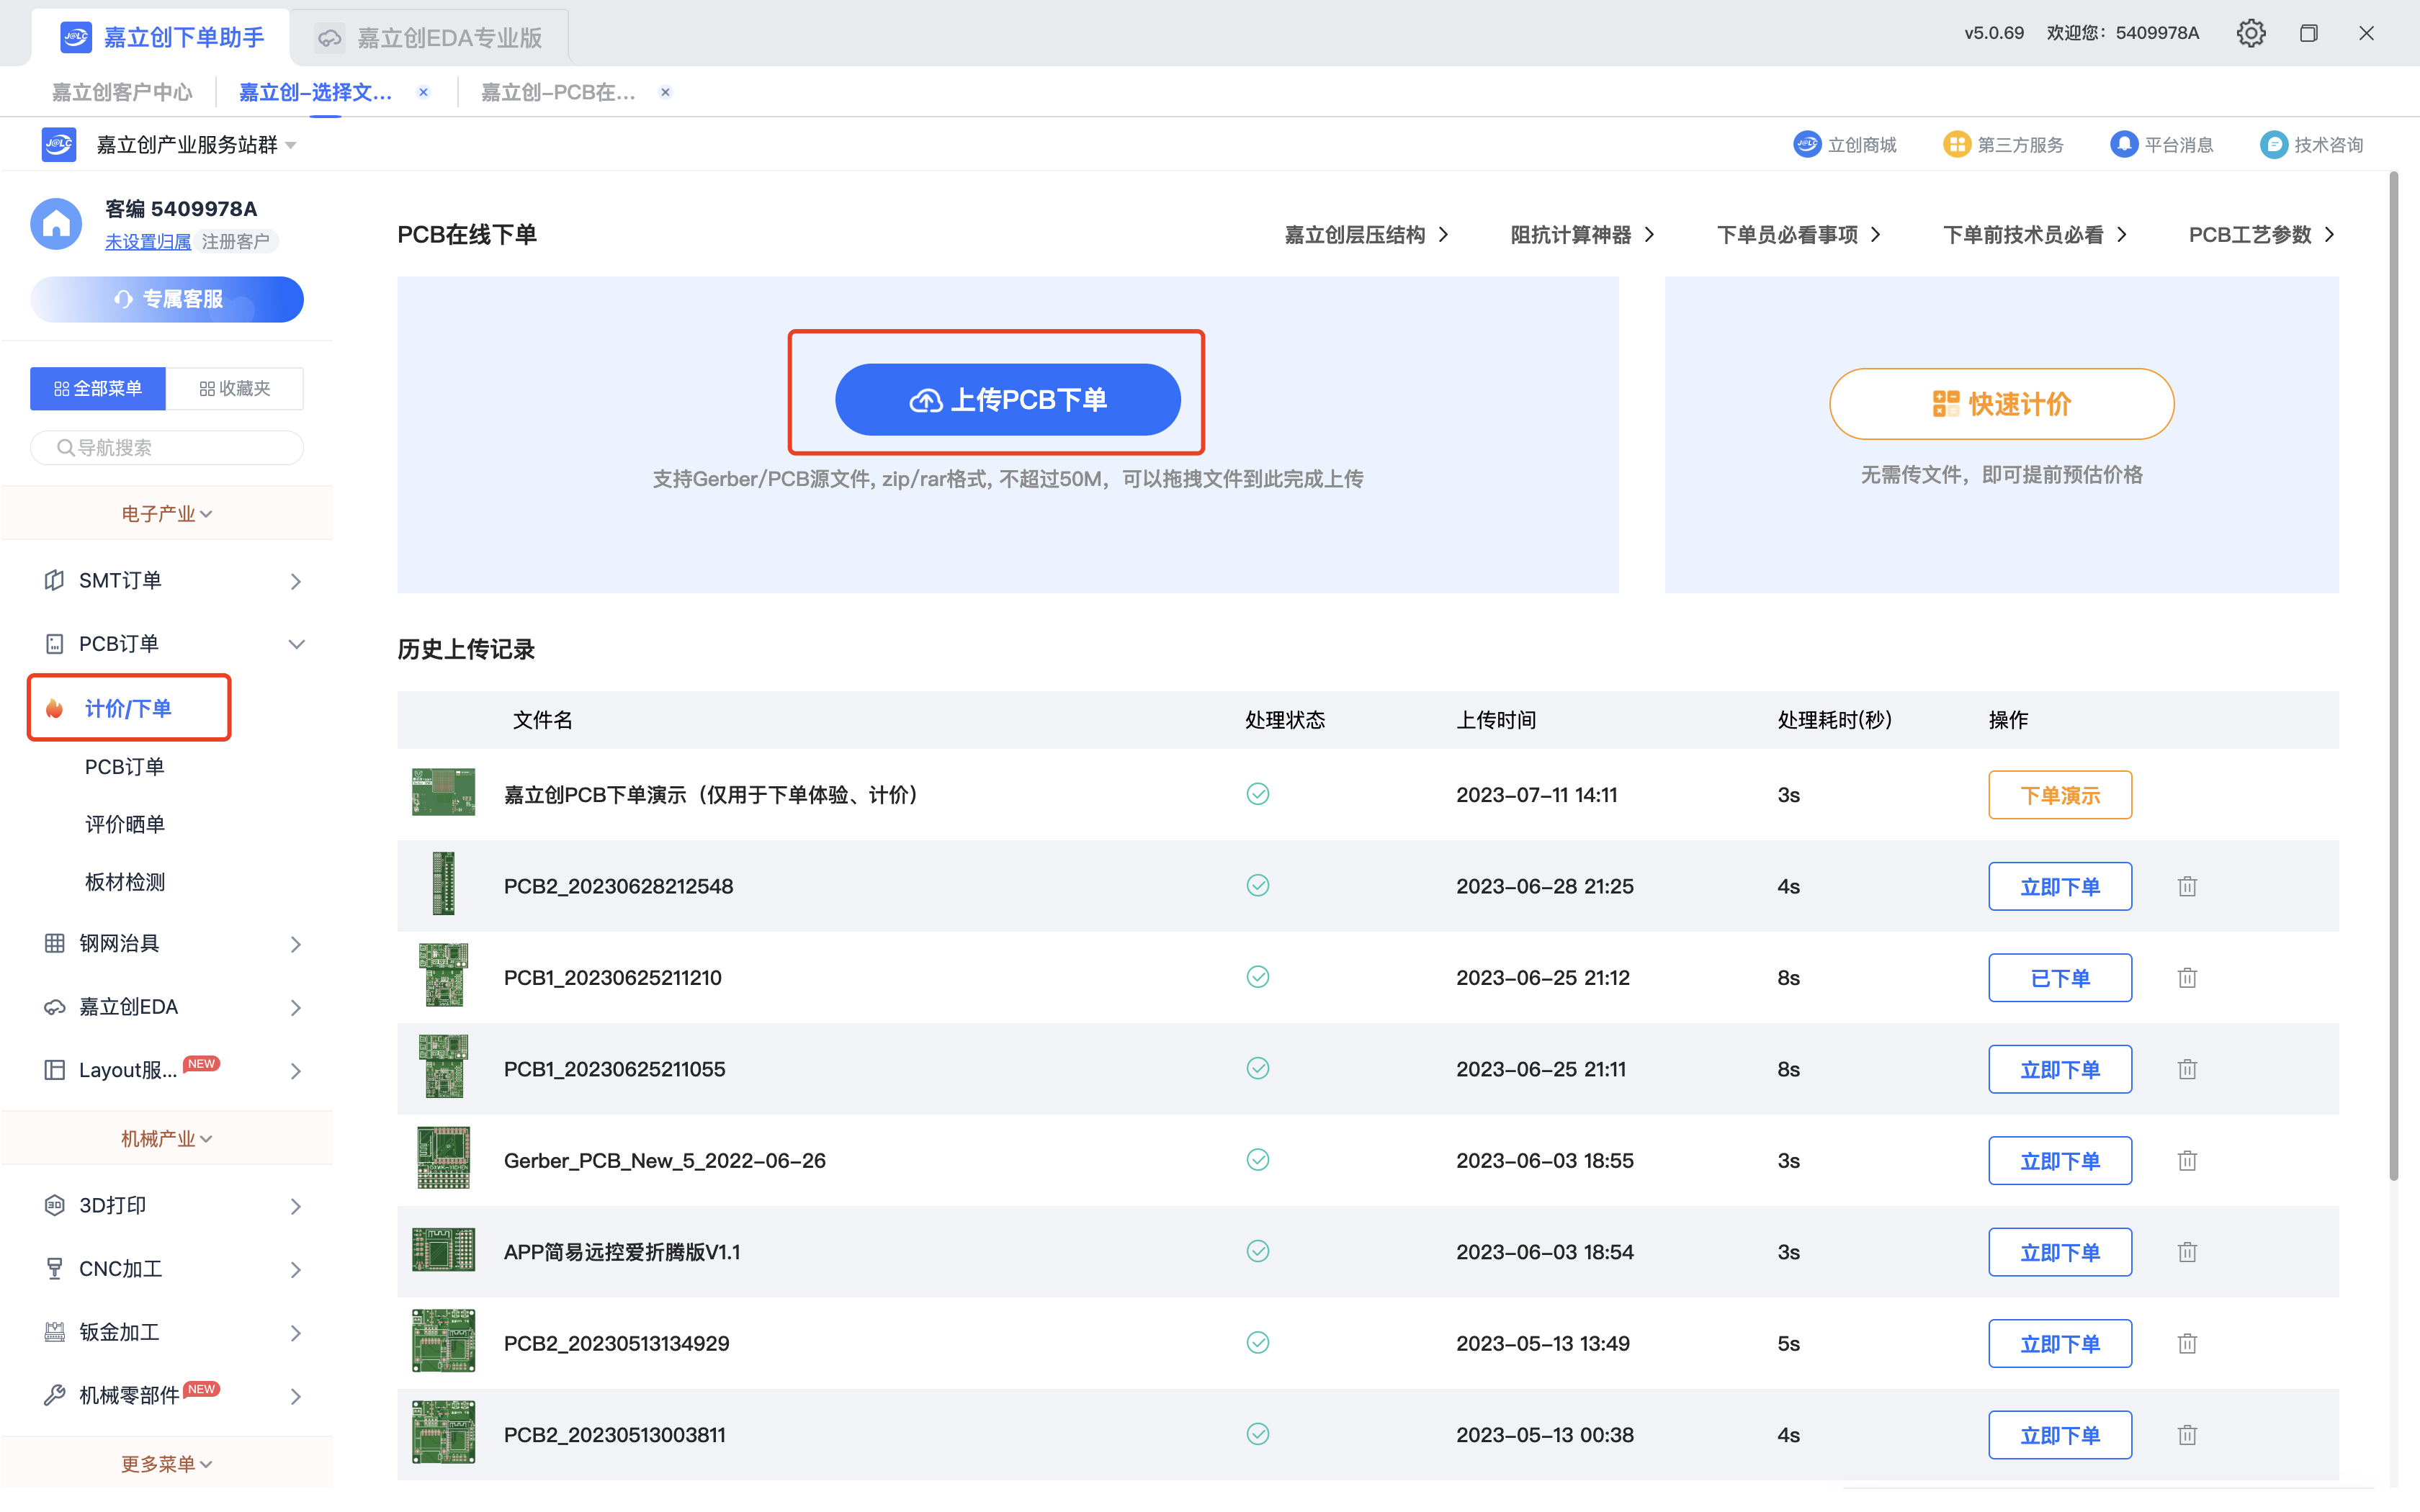This screenshot has width=2420, height=1512.
Task: Click the 钣金加工 sidebar icon
Action: pyautogui.click(x=54, y=1332)
